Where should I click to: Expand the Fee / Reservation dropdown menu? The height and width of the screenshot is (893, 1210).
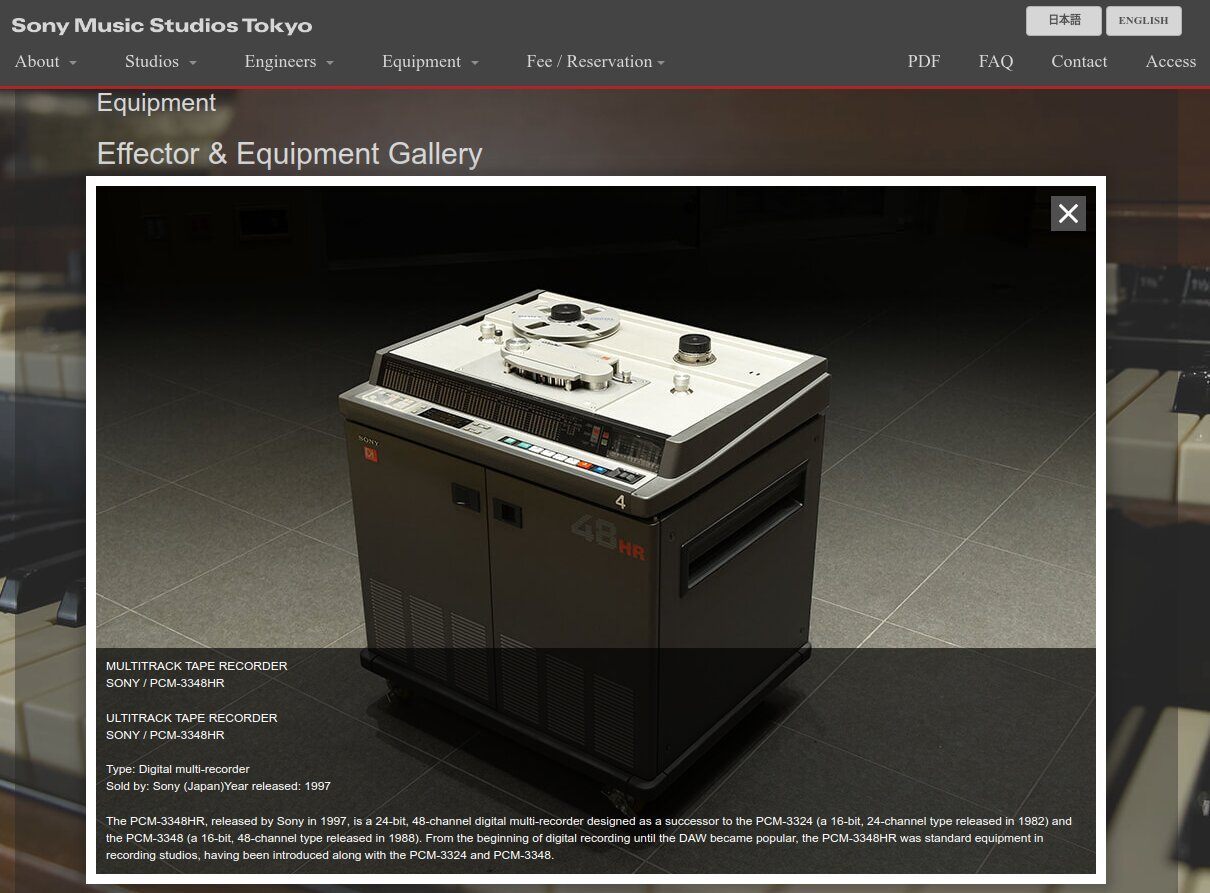point(596,61)
